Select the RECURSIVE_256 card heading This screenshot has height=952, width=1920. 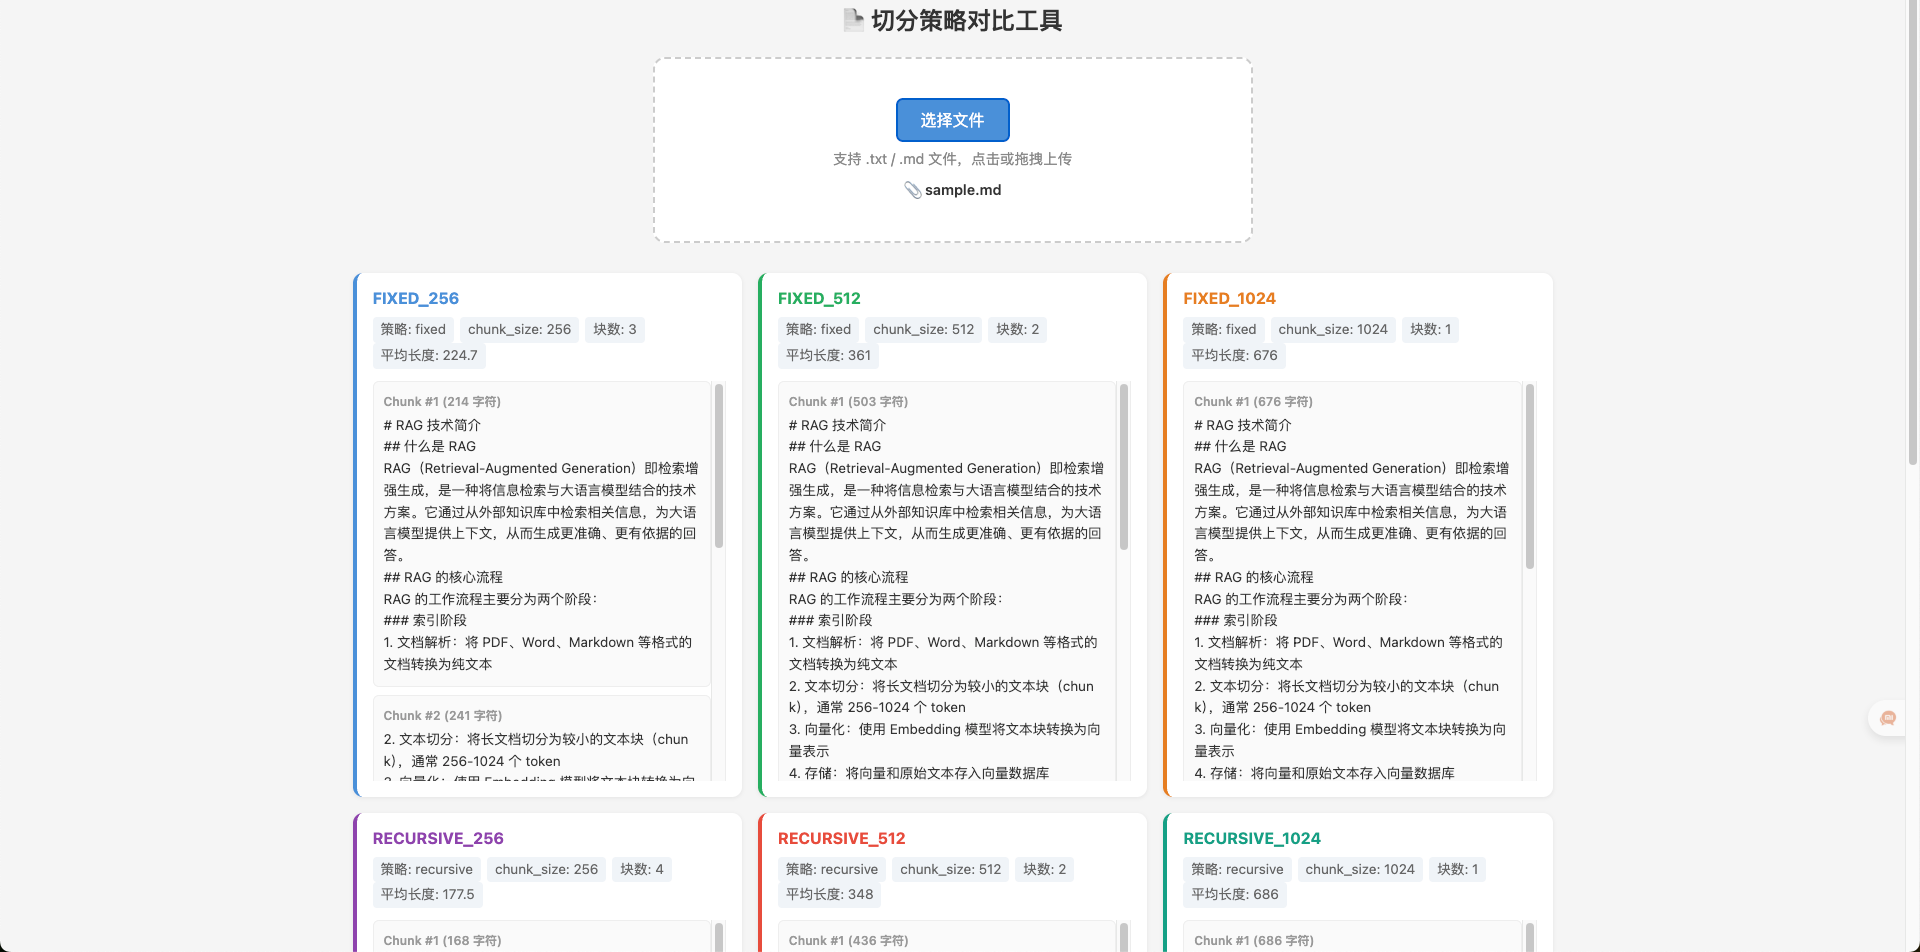[x=438, y=838]
